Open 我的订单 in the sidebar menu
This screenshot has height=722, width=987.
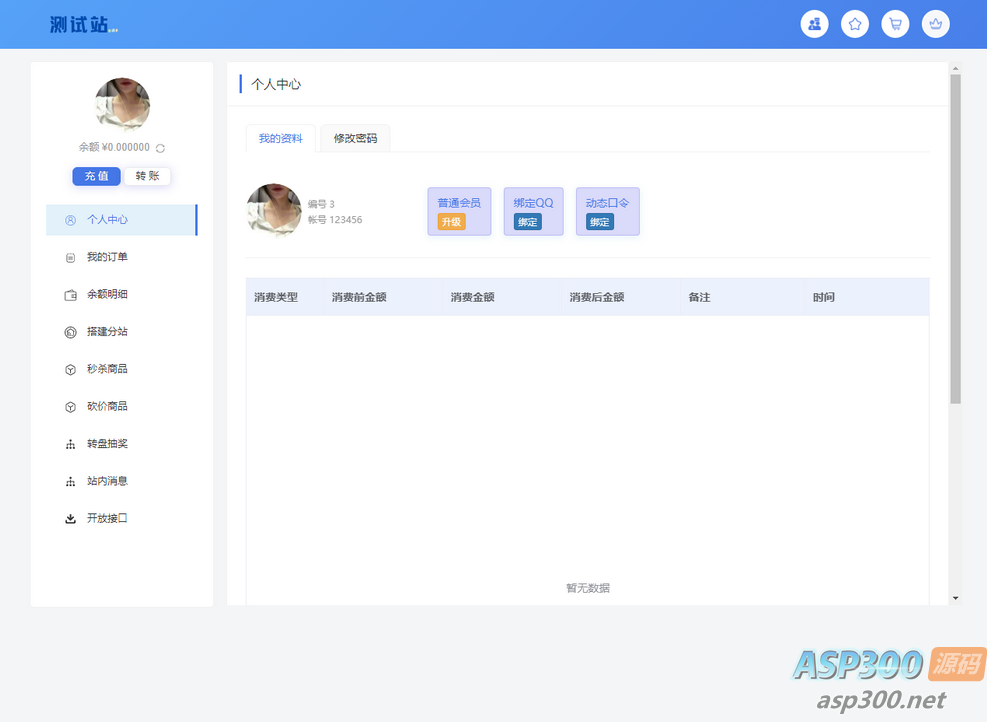(121, 257)
